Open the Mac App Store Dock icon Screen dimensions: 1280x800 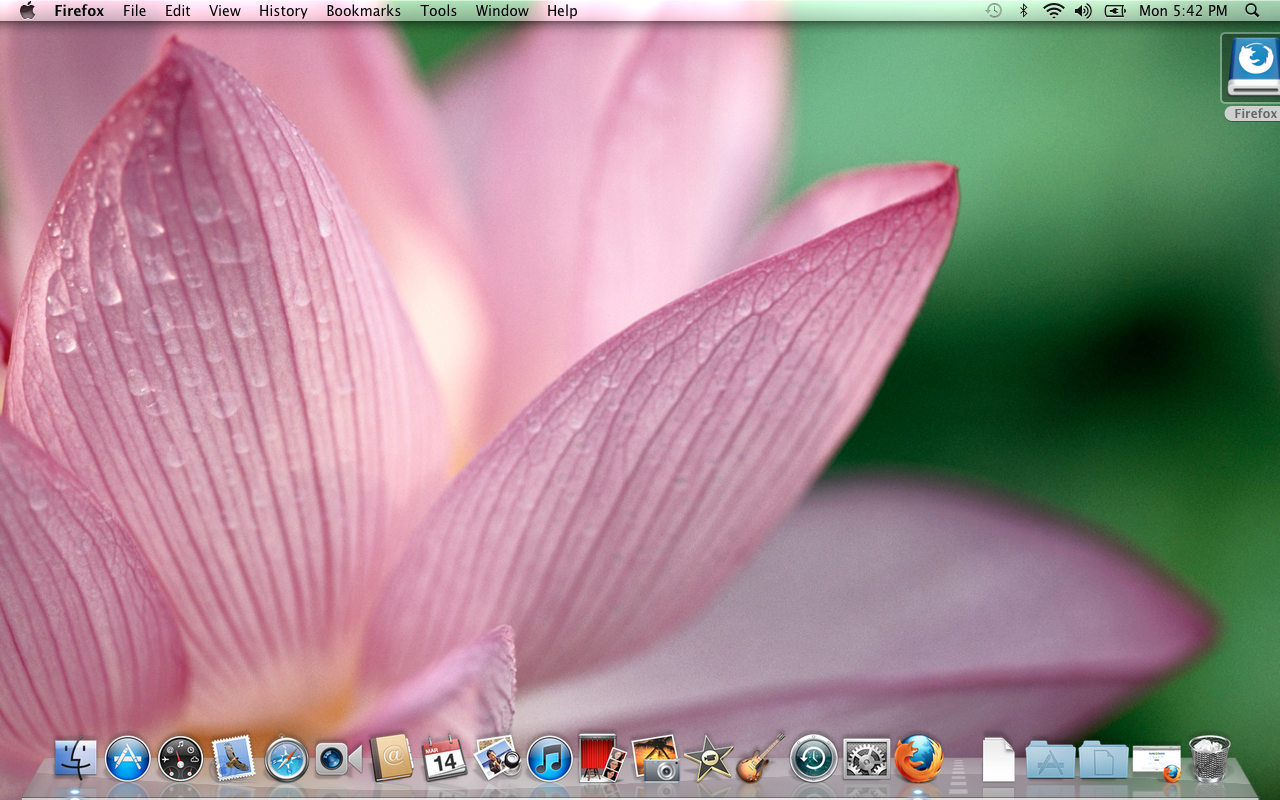(128, 760)
